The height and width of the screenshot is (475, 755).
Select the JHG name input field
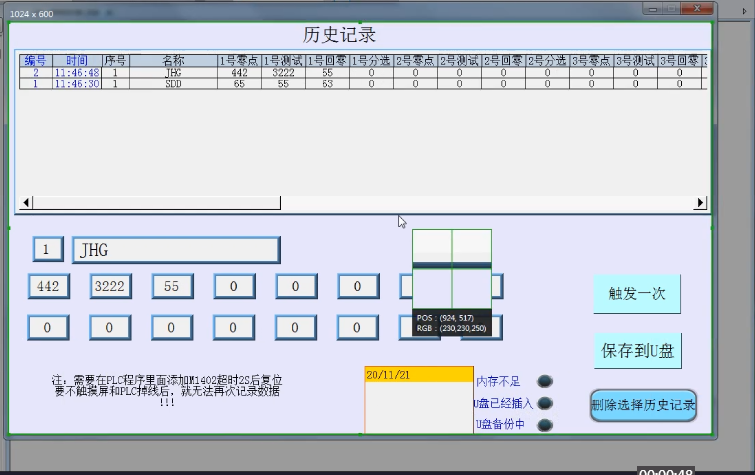(x=175, y=250)
